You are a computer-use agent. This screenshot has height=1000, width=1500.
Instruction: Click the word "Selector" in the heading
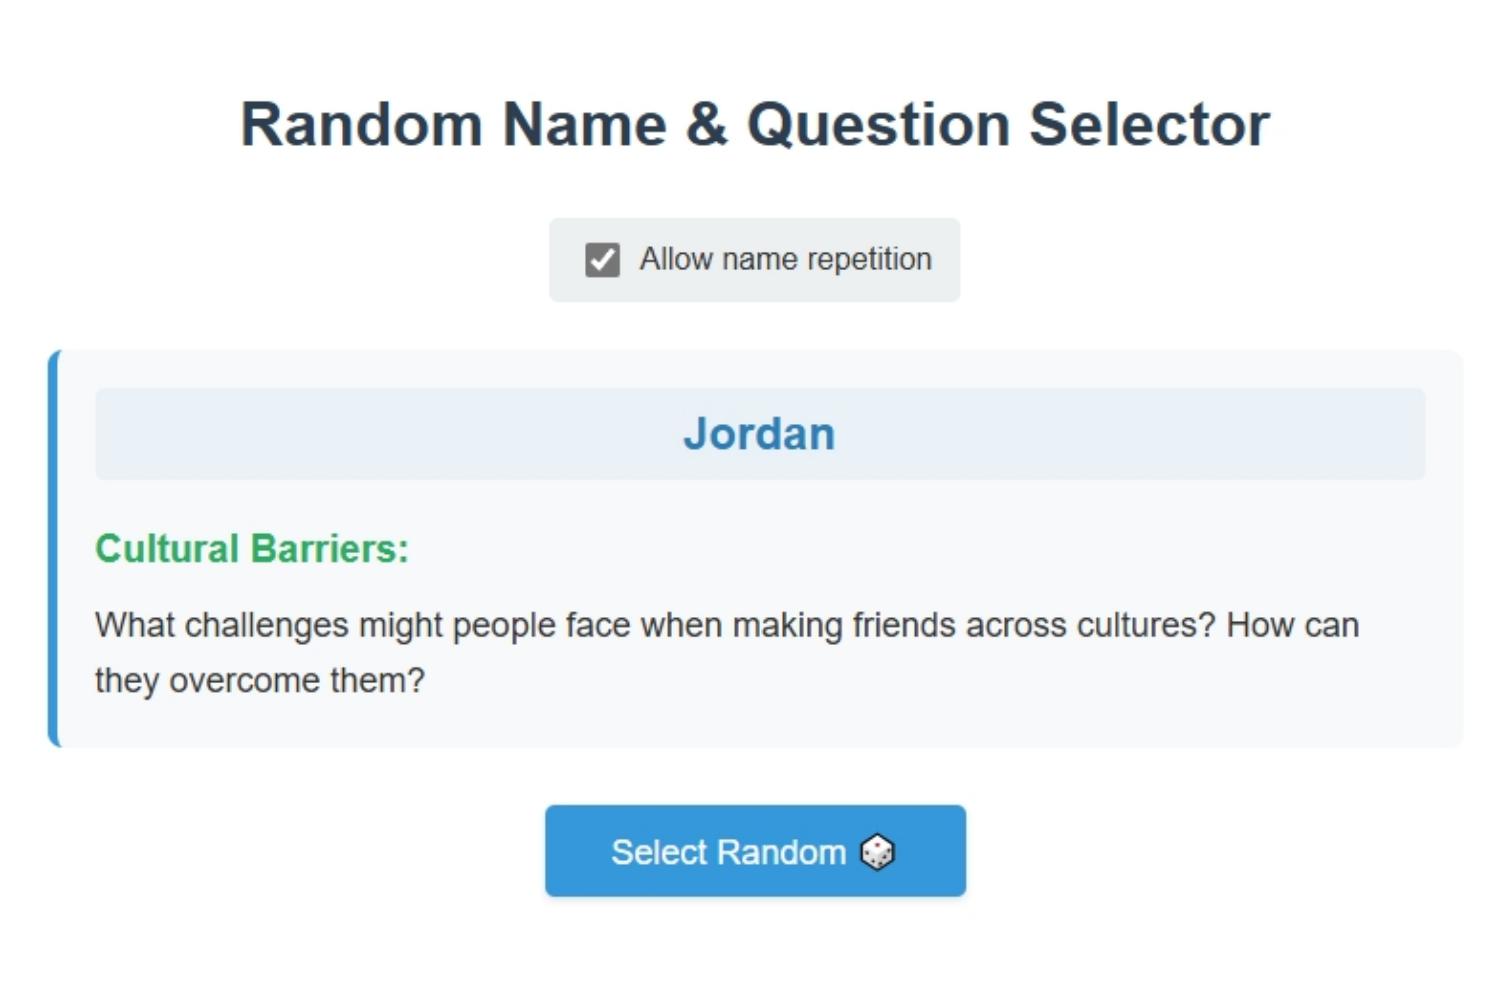1149,125
